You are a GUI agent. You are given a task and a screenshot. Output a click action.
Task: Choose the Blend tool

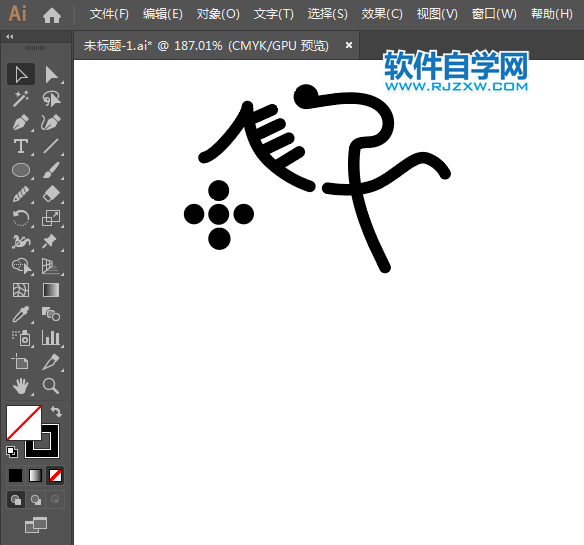51,314
